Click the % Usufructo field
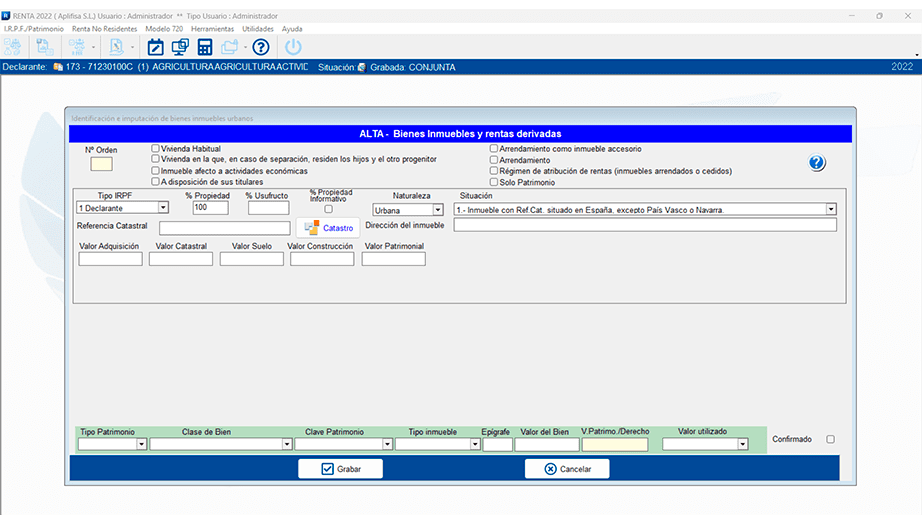The width and height of the screenshot is (922, 524). pos(268,208)
